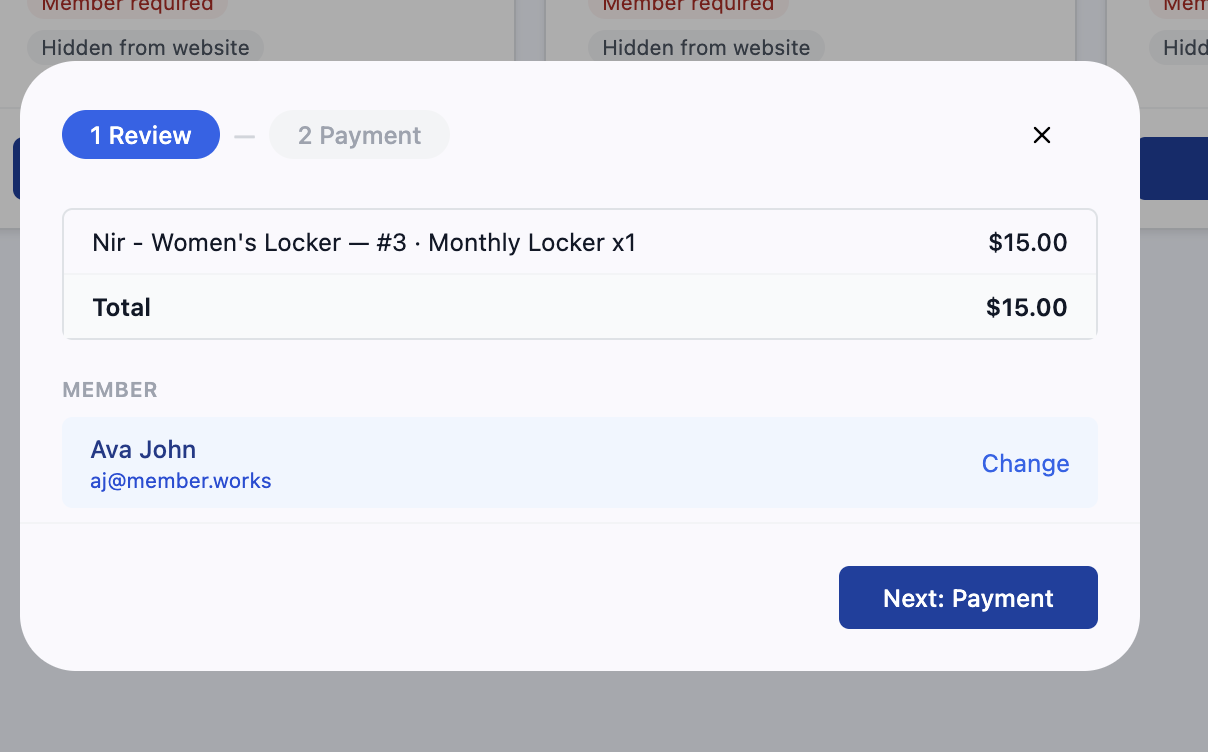Click the partially visible blue button at left edge

pyautogui.click(x=17, y=168)
